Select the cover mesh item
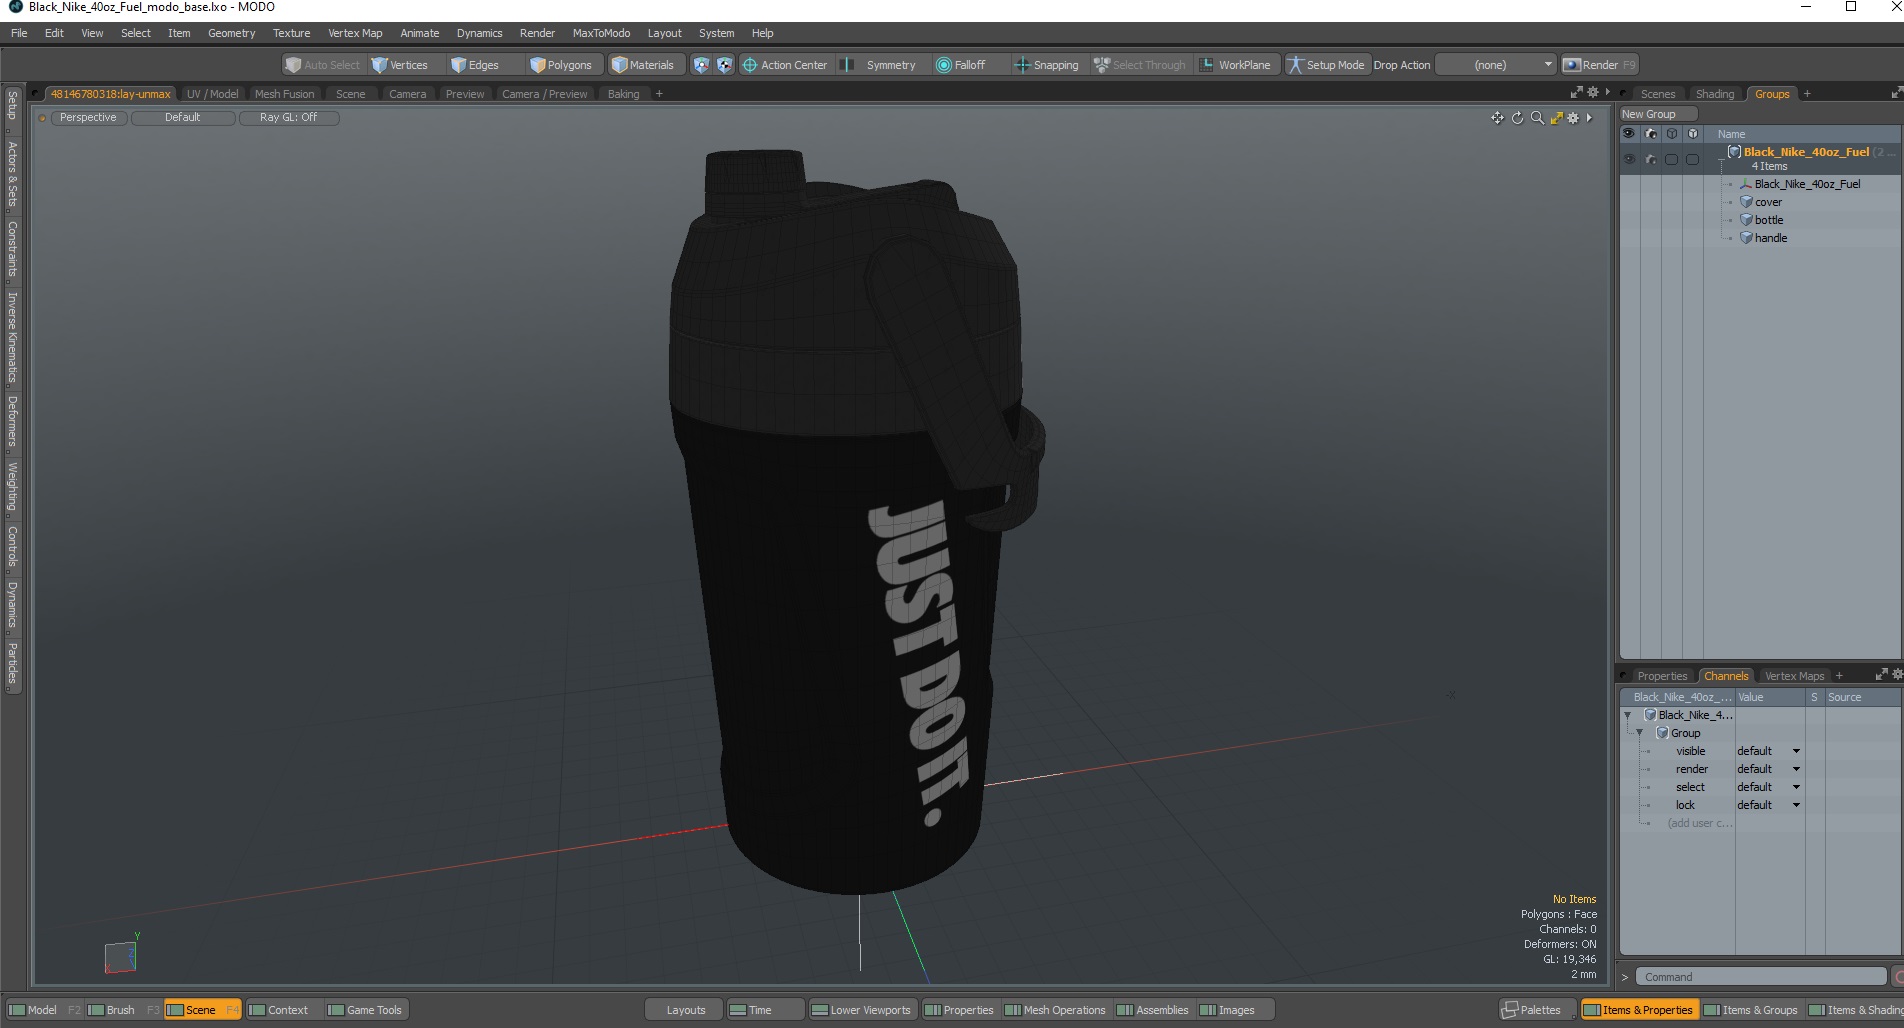 [1768, 202]
